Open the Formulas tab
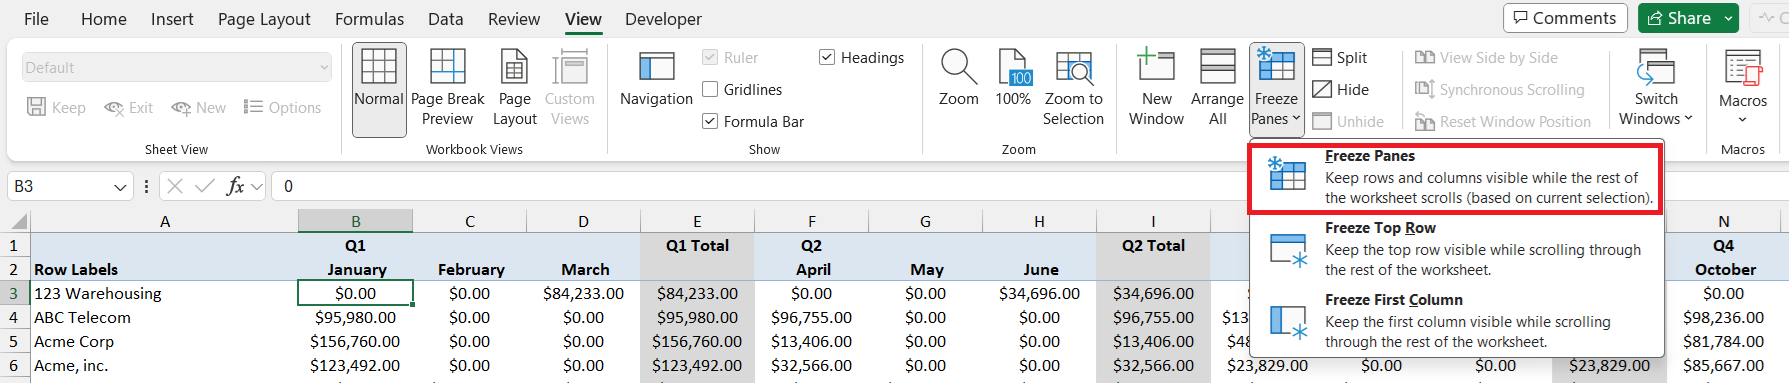The height and width of the screenshot is (383, 1789). click(x=369, y=19)
